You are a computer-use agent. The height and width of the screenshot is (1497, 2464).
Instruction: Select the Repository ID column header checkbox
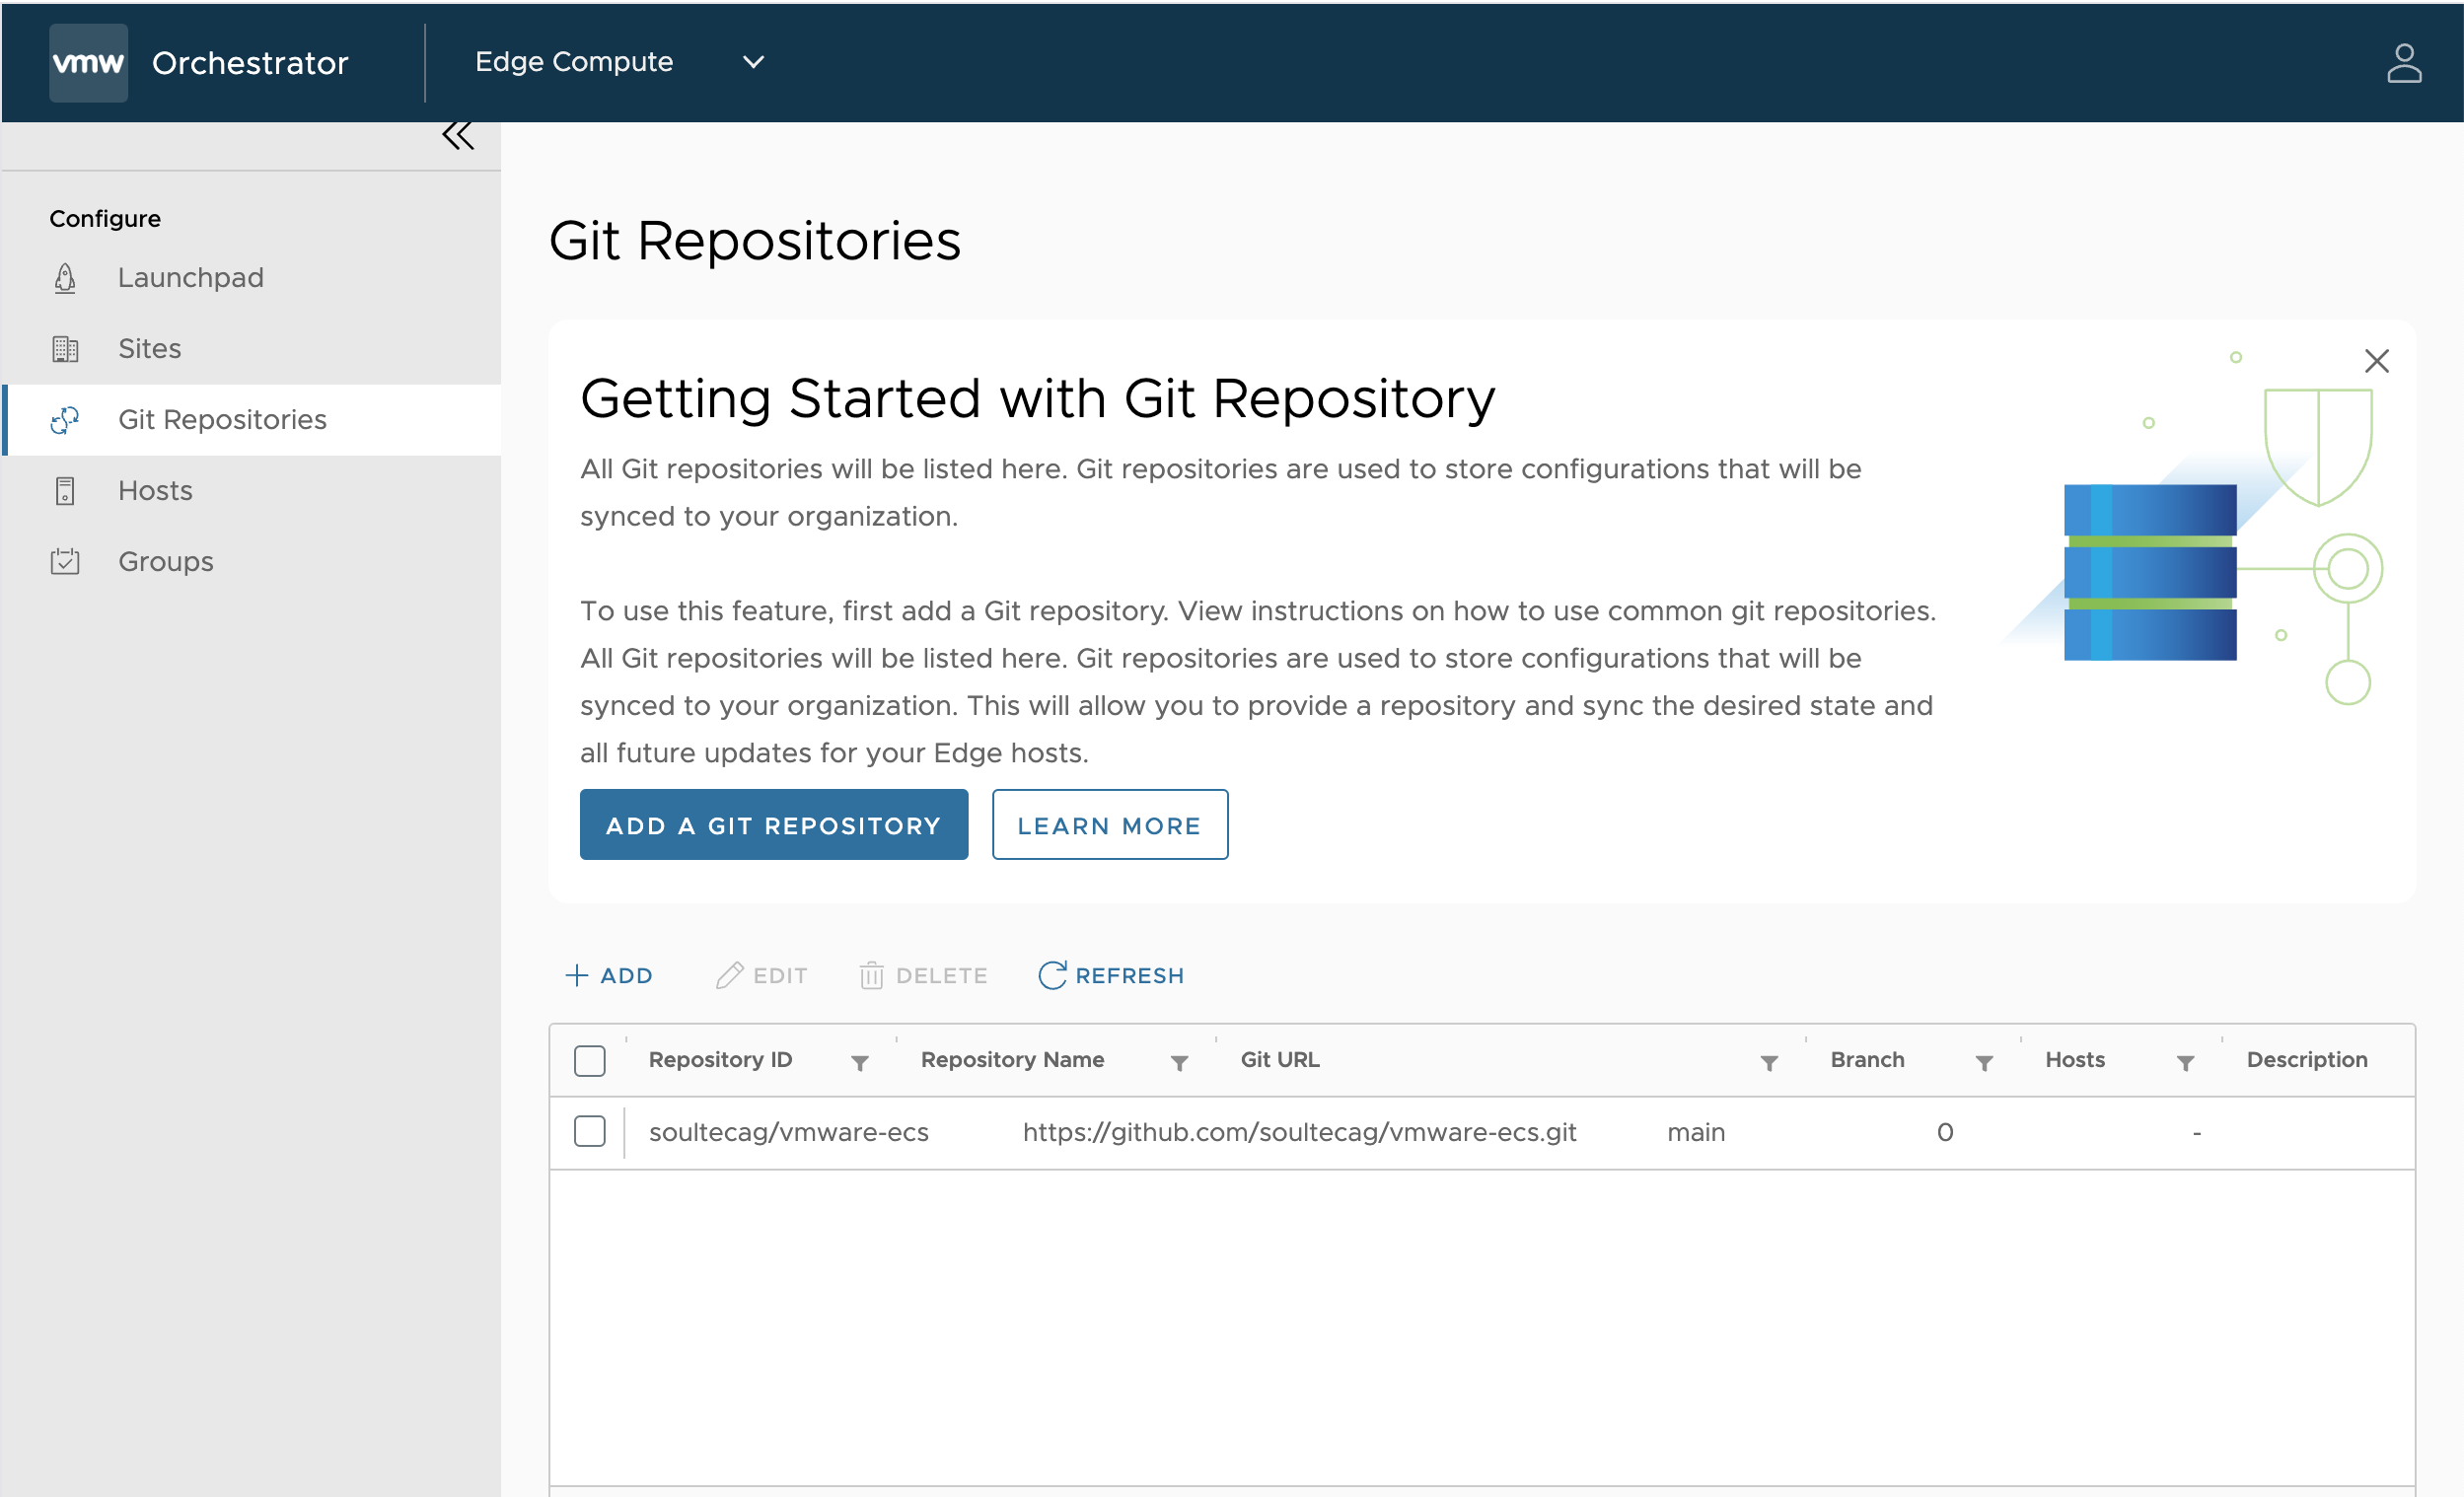pos(592,1059)
